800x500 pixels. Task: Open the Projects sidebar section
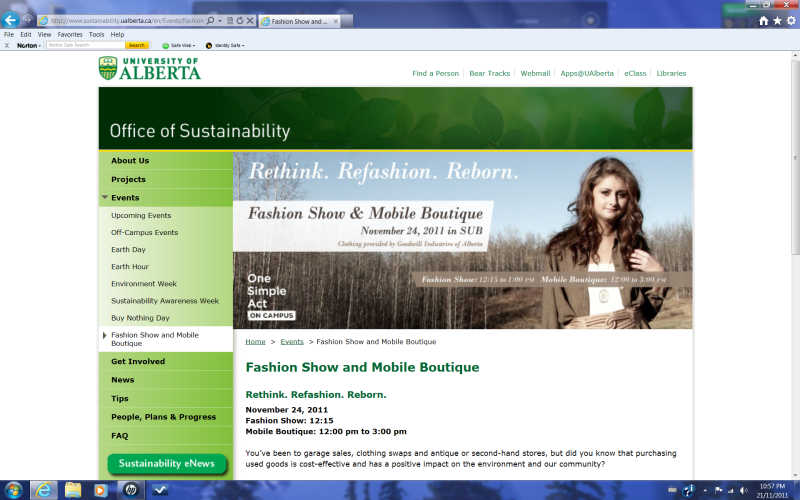(x=166, y=179)
